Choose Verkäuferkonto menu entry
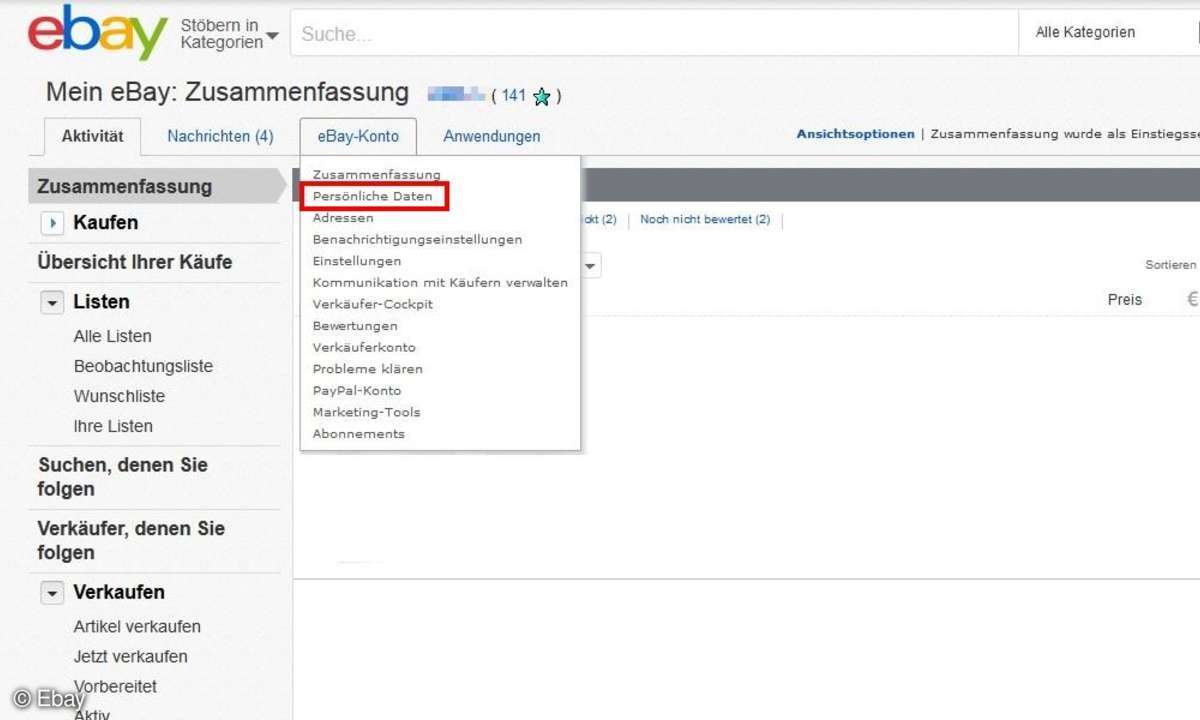 pos(364,347)
